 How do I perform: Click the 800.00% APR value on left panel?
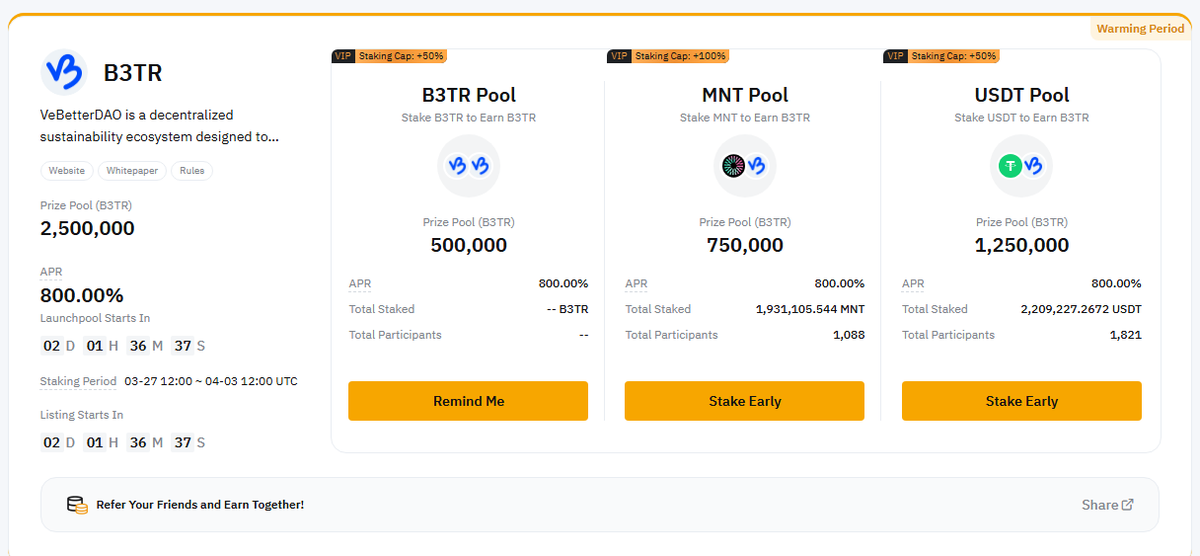tap(82, 295)
